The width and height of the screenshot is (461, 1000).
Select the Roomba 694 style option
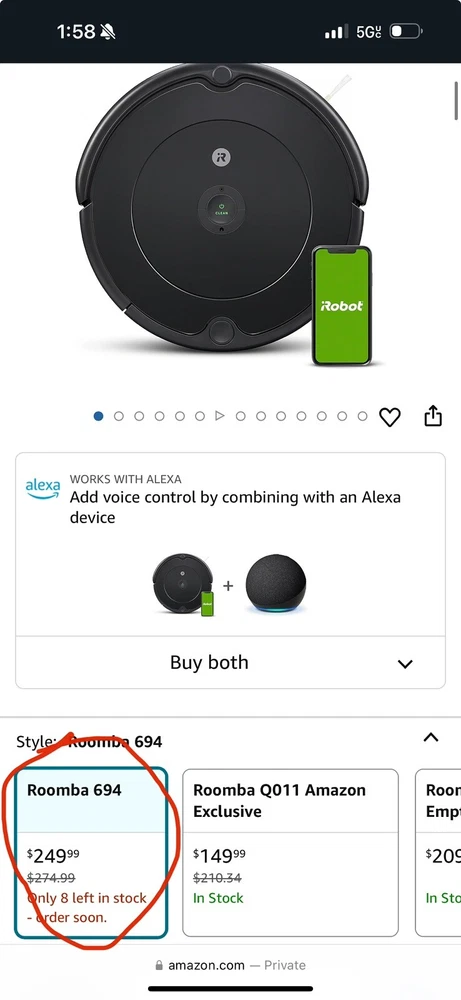pos(91,853)
